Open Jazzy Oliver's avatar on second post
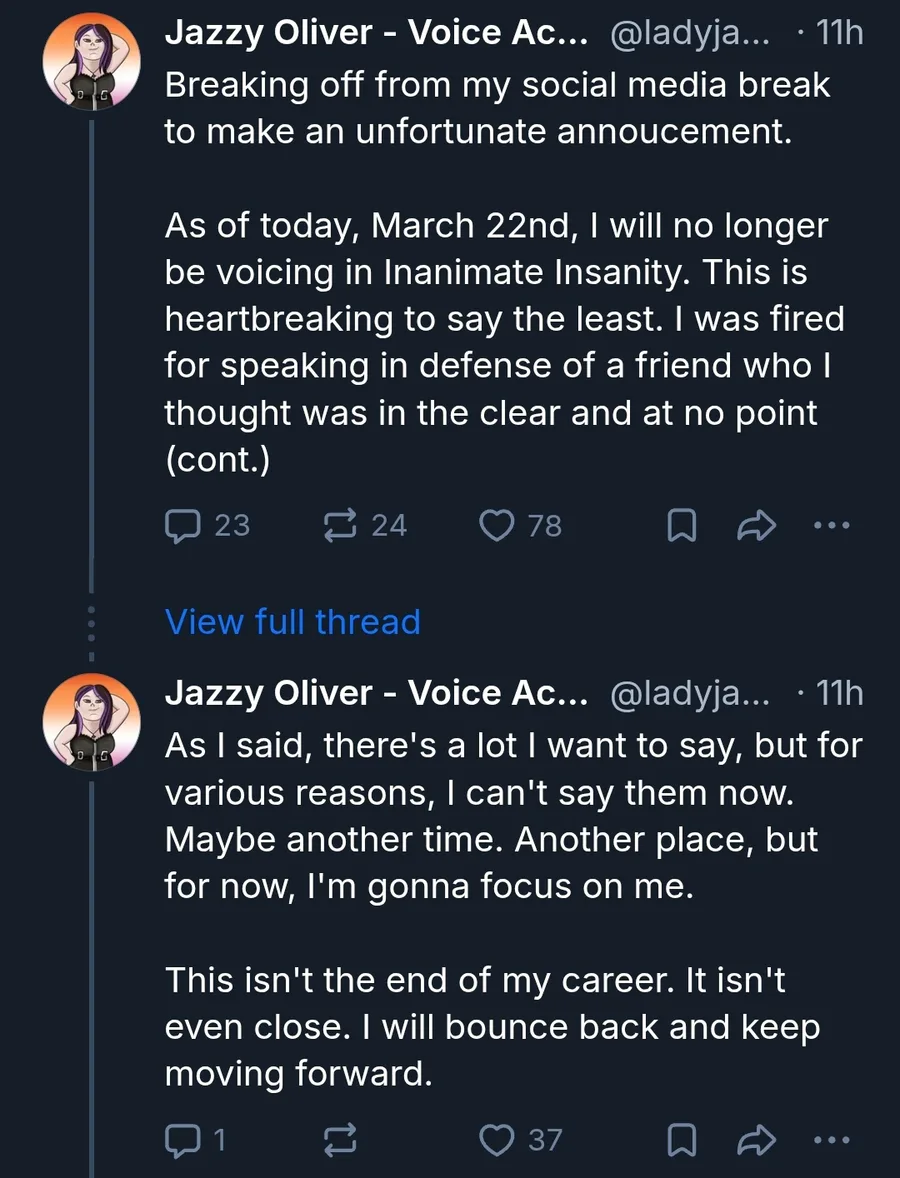 coord(91,722)
